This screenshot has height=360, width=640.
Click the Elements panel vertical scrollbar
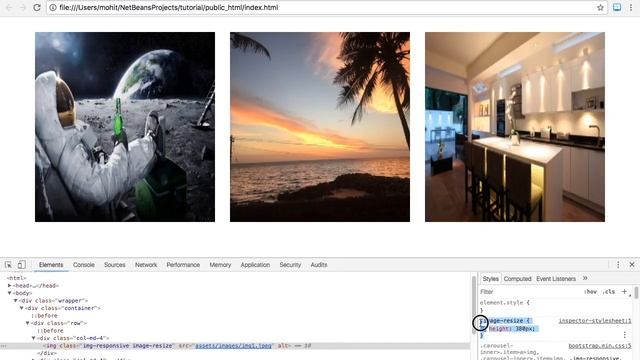click(x=473, y=305)
